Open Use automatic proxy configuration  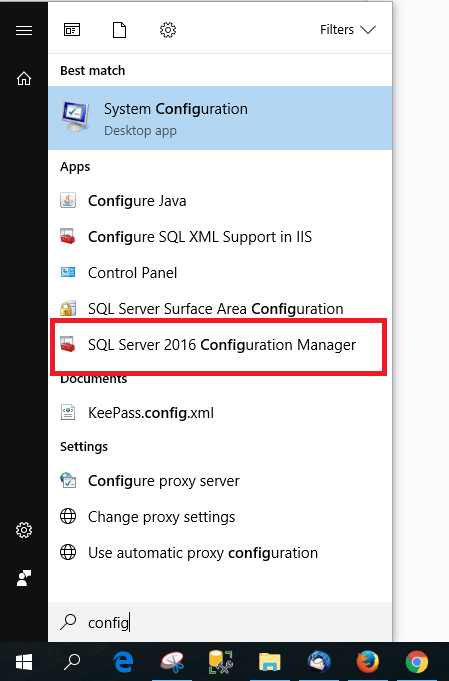220,553
